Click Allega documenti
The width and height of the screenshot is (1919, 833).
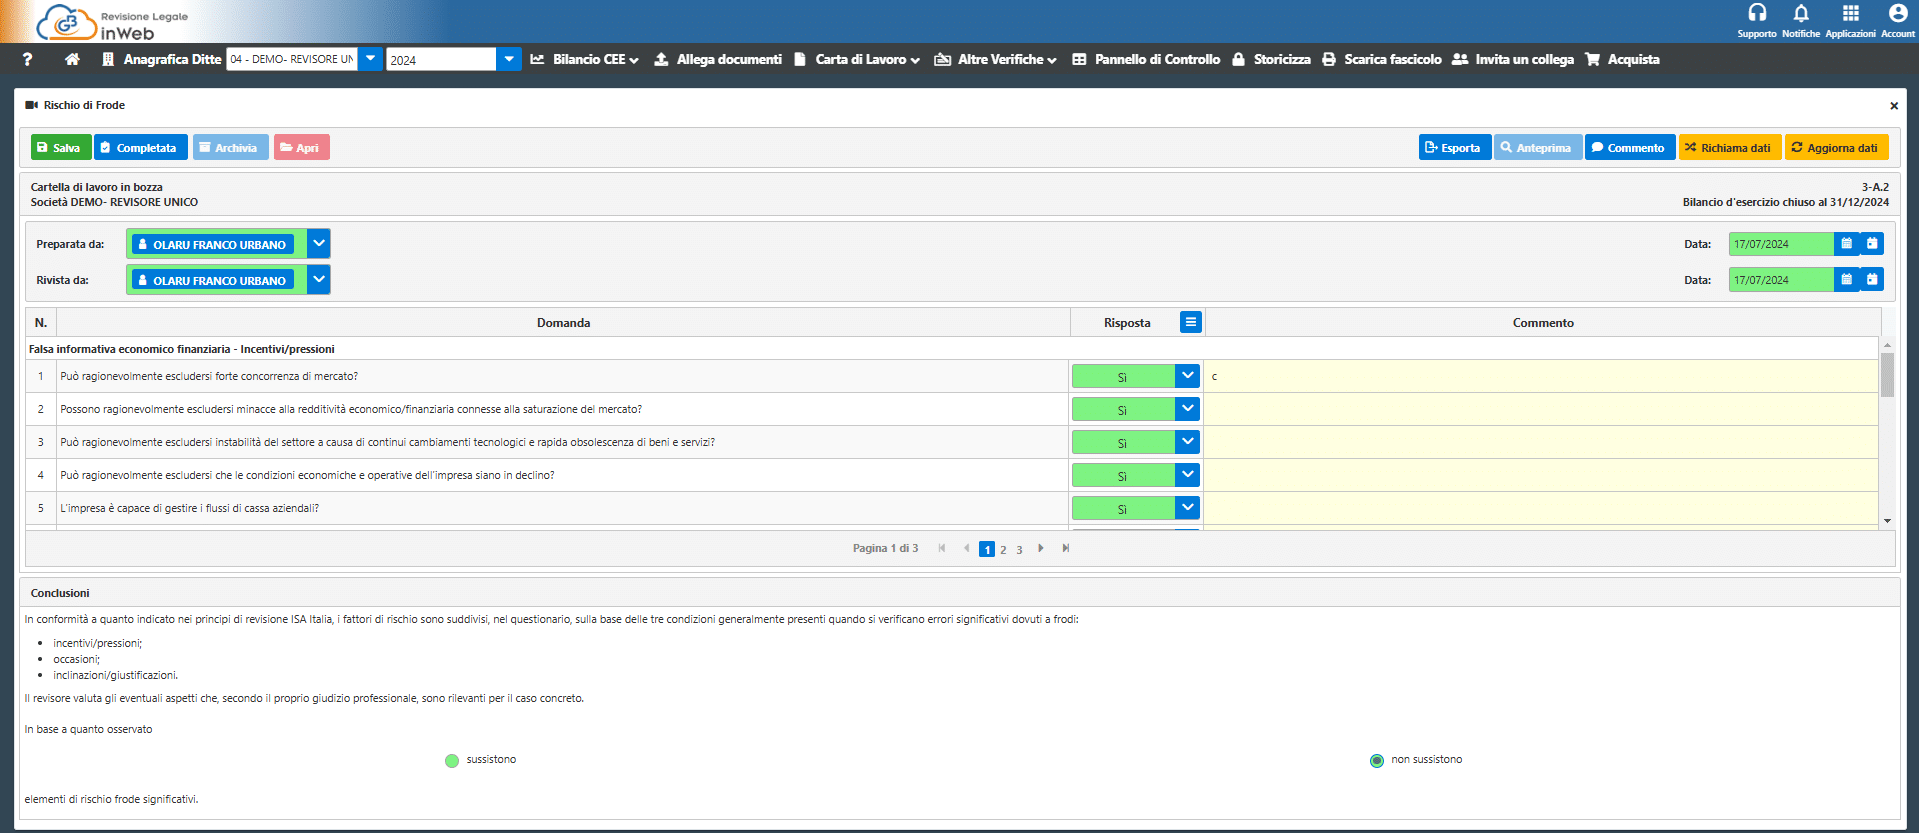[718, 60]
